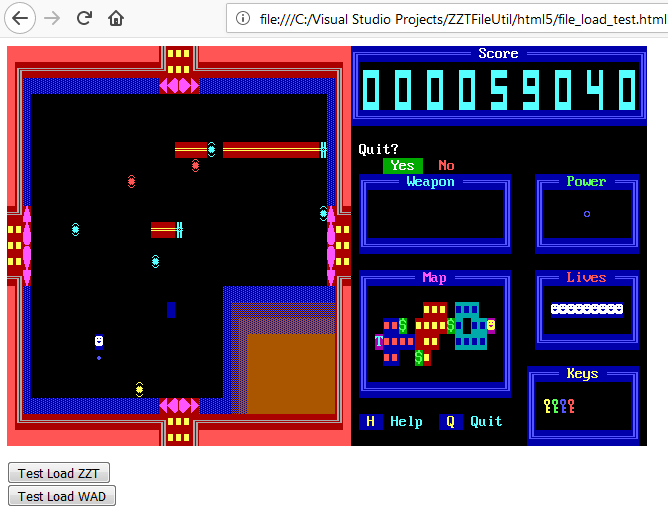Click the white smiley player character
This screenshot has width=668, height=506.
99,342
